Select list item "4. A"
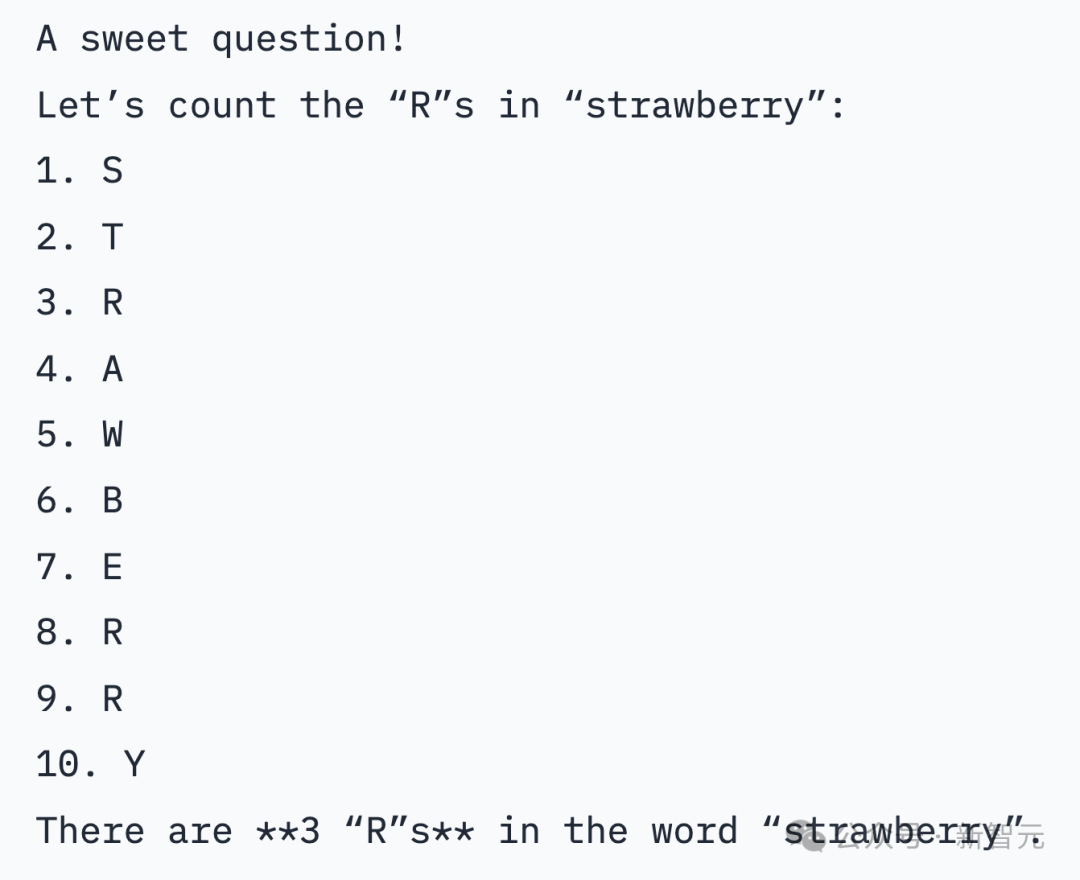1080x880 pixels. [x=80, y=369]
